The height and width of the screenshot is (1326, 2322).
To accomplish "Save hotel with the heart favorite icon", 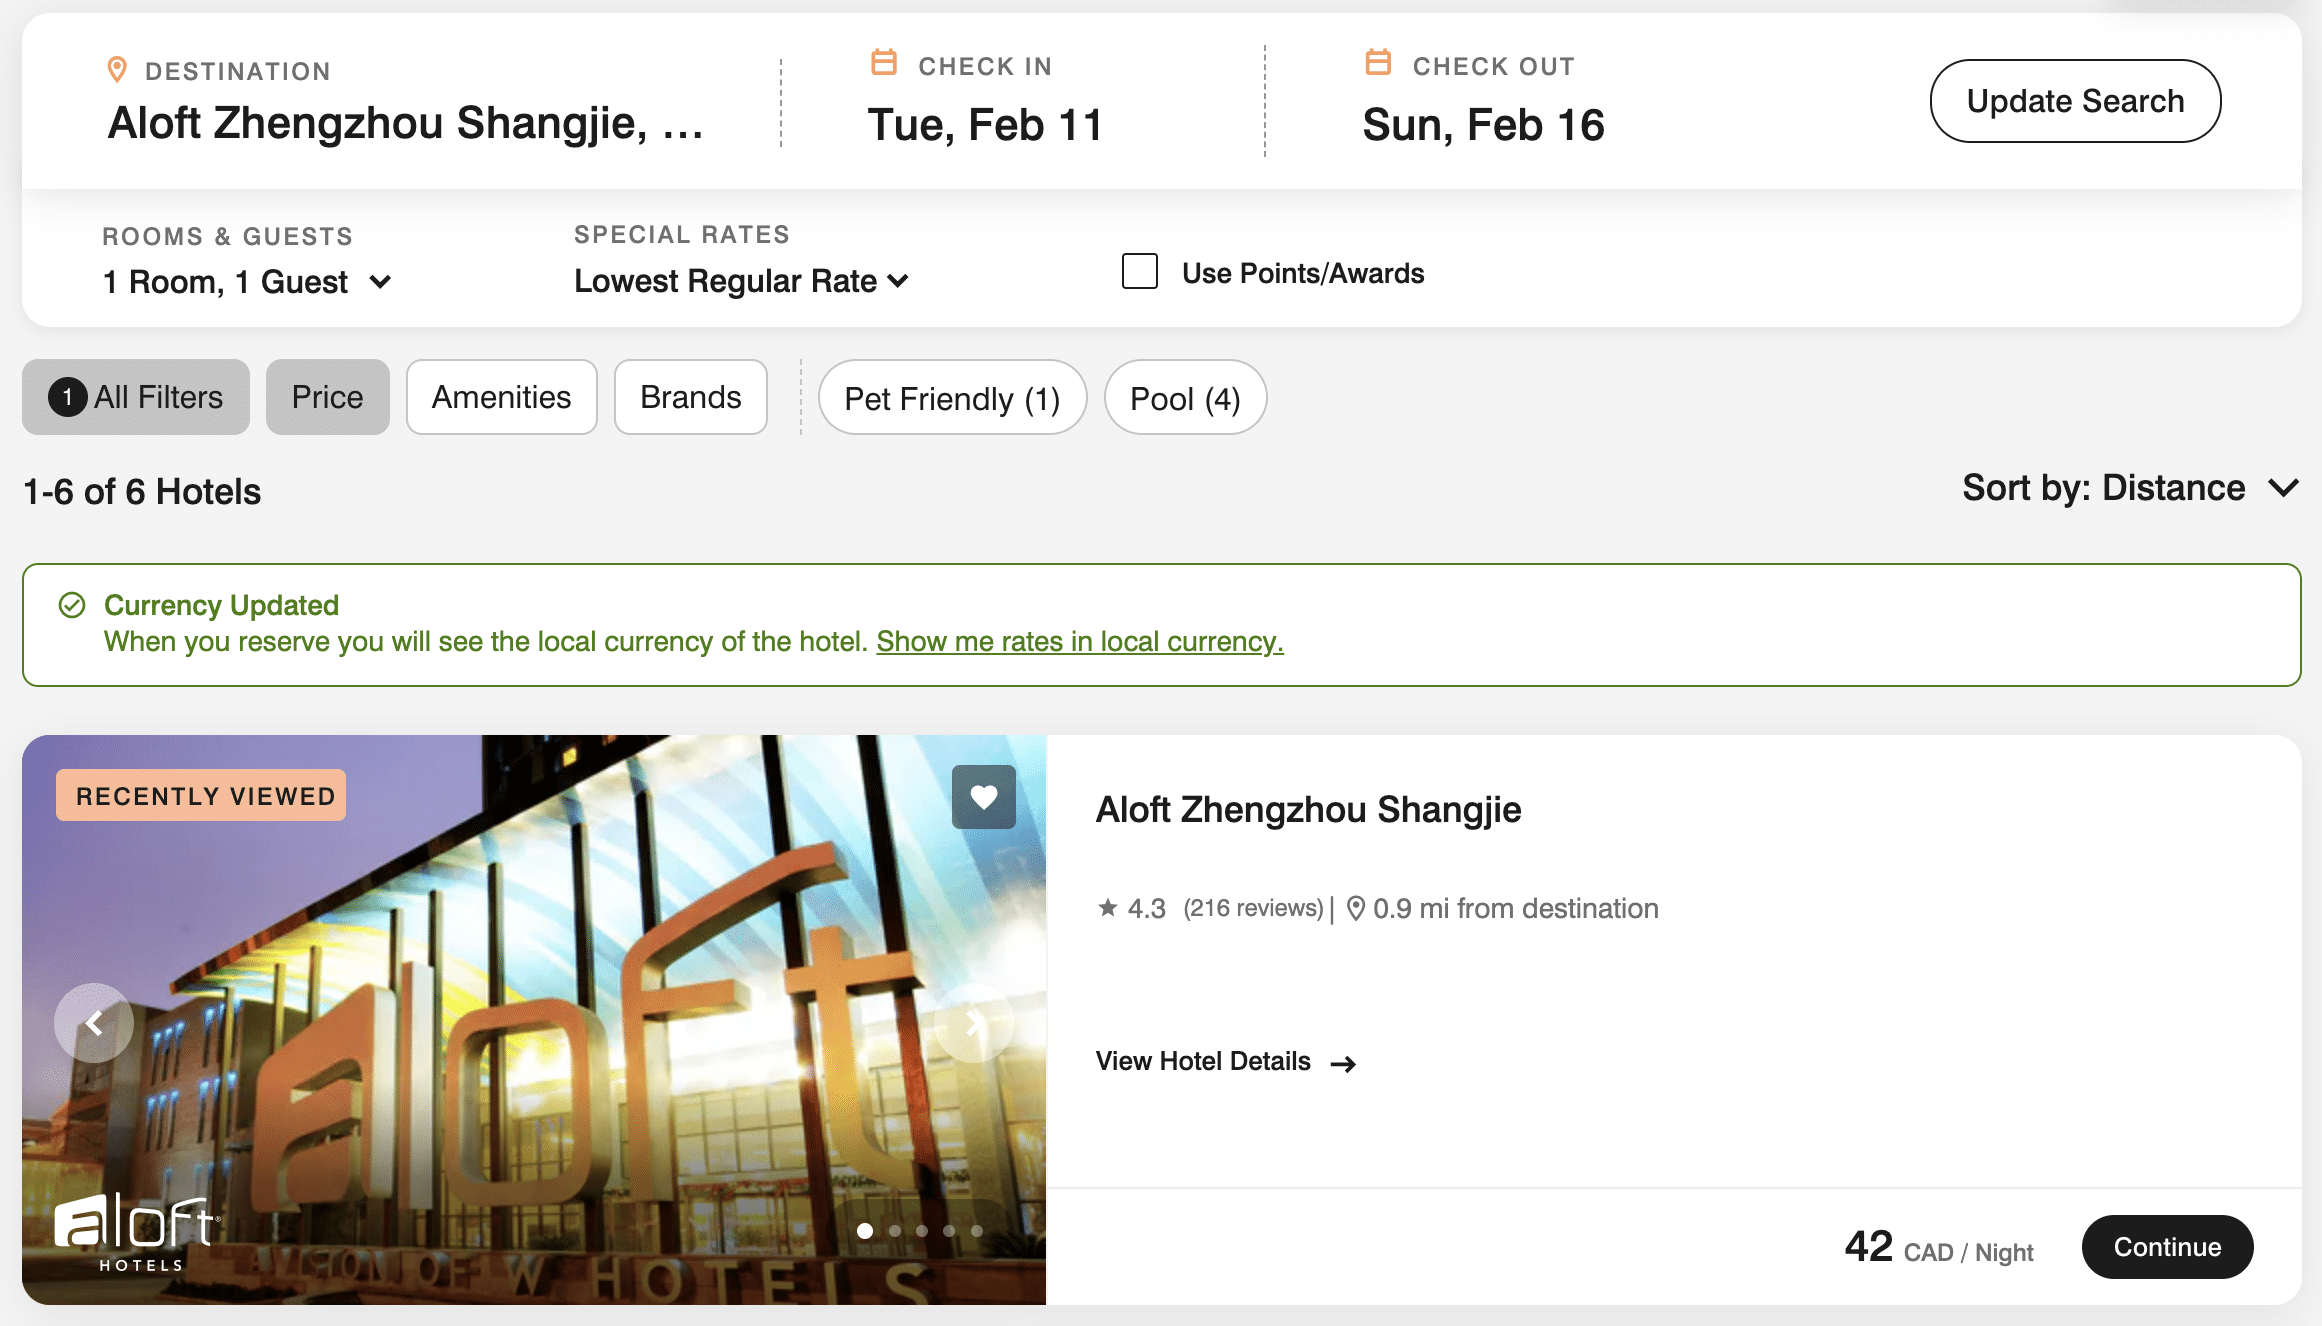I will 983,797.
